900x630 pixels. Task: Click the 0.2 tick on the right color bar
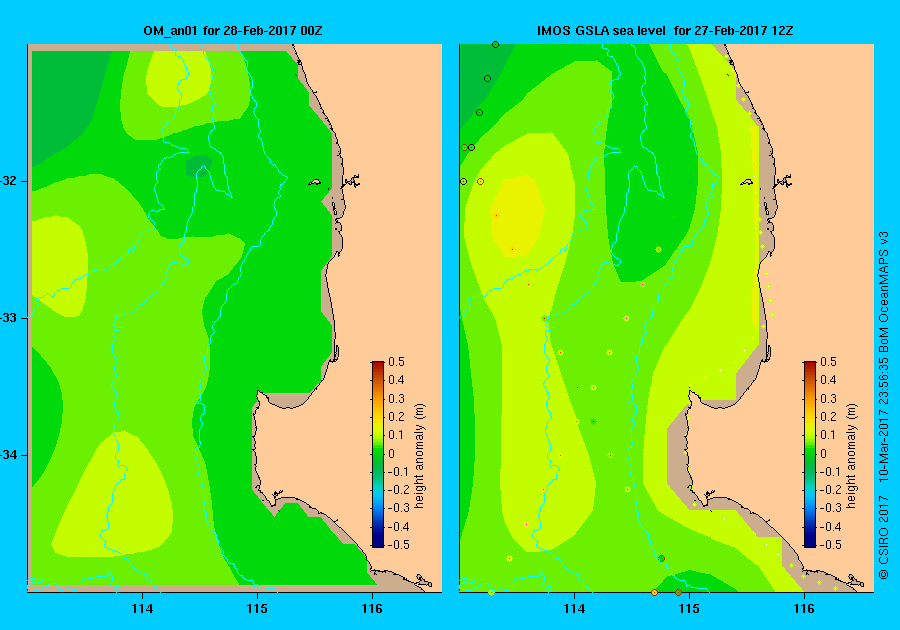point(828,417)
